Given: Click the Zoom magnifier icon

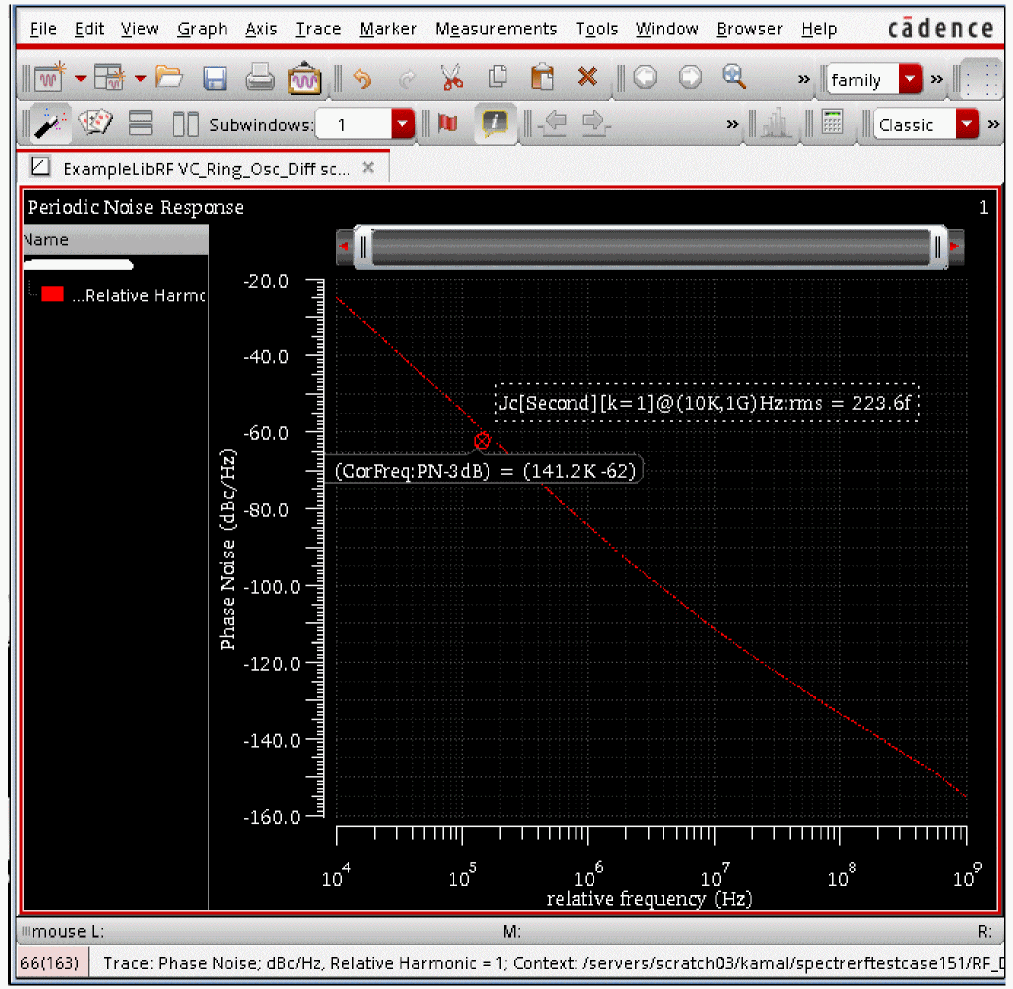Looking at the screenshot, I should (735, 77).
